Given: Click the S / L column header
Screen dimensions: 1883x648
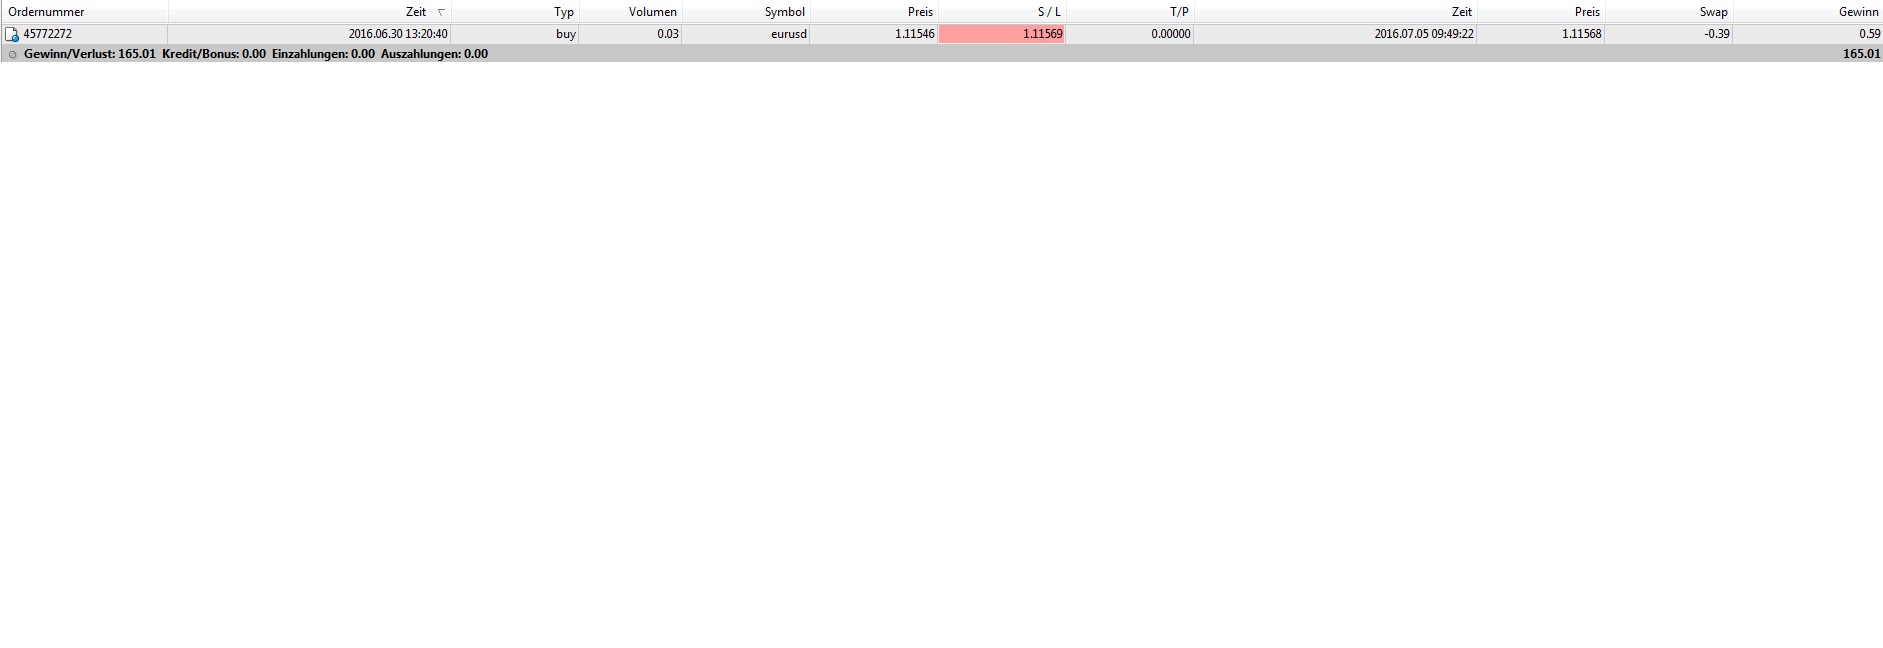Looking at the screenshot, I should point(1002,12).
